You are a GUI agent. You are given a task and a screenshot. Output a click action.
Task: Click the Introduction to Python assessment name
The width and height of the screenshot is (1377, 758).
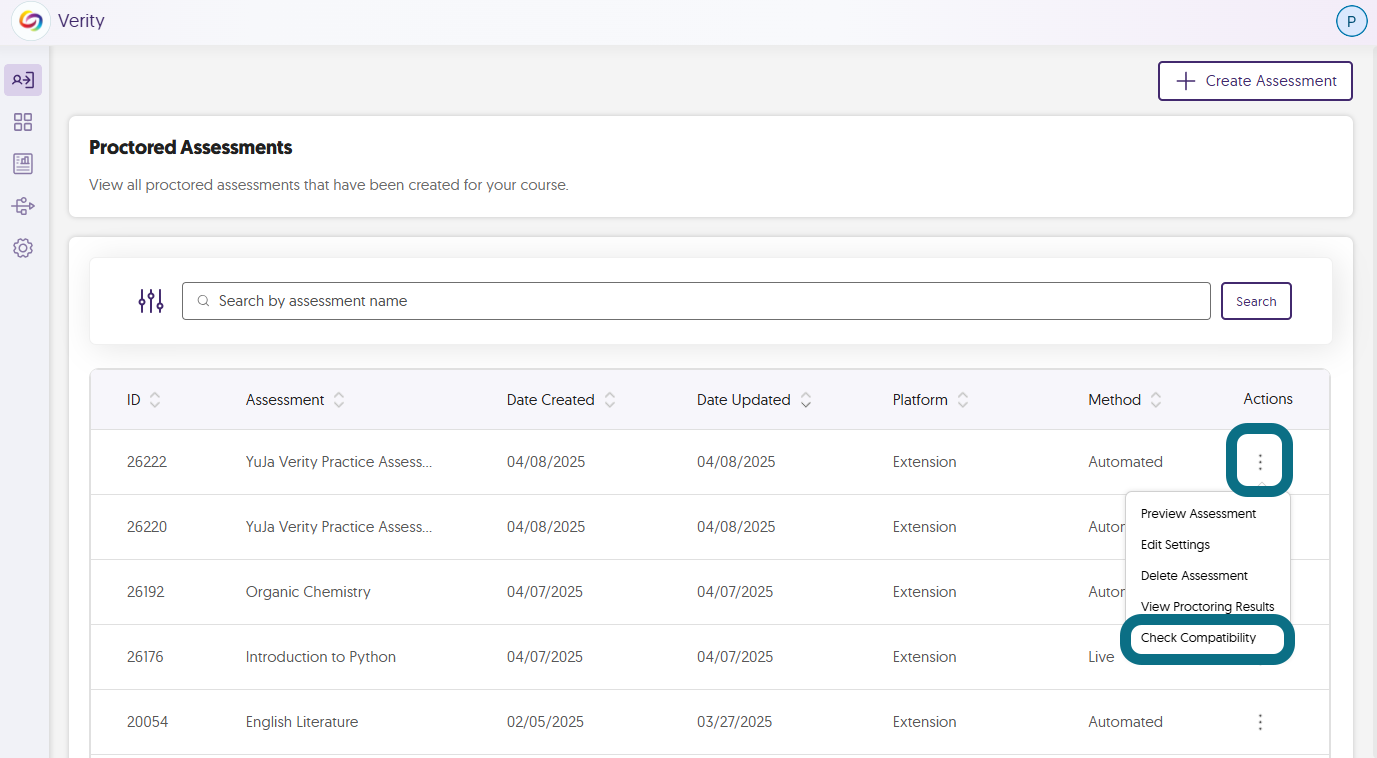pos(321,657)
